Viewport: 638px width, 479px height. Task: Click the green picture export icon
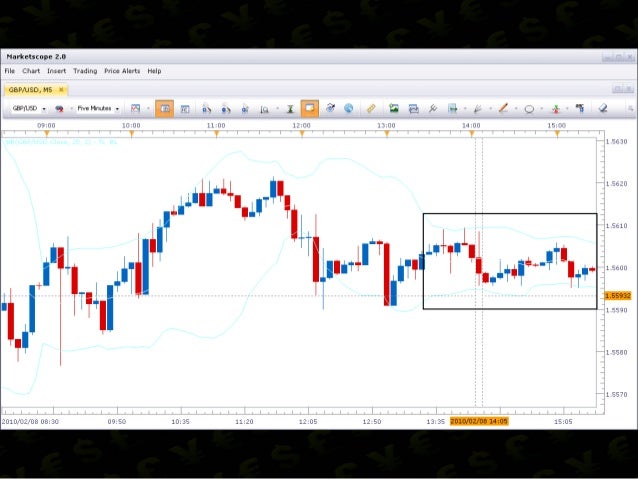[393, 108]
